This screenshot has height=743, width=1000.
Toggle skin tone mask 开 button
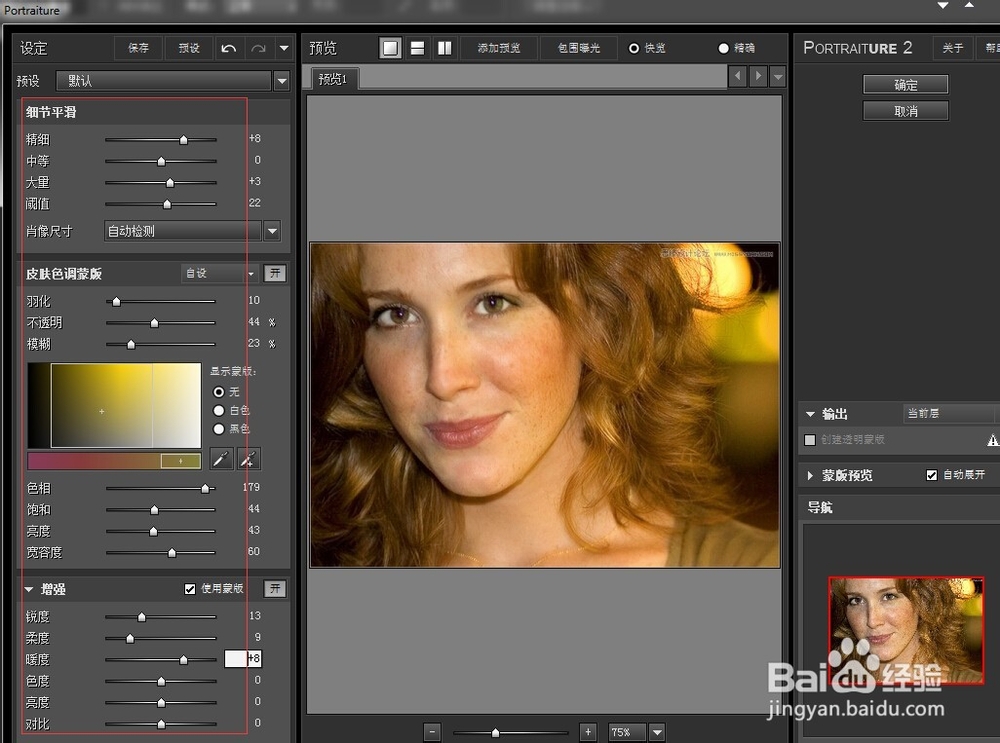tap(275, 273)
